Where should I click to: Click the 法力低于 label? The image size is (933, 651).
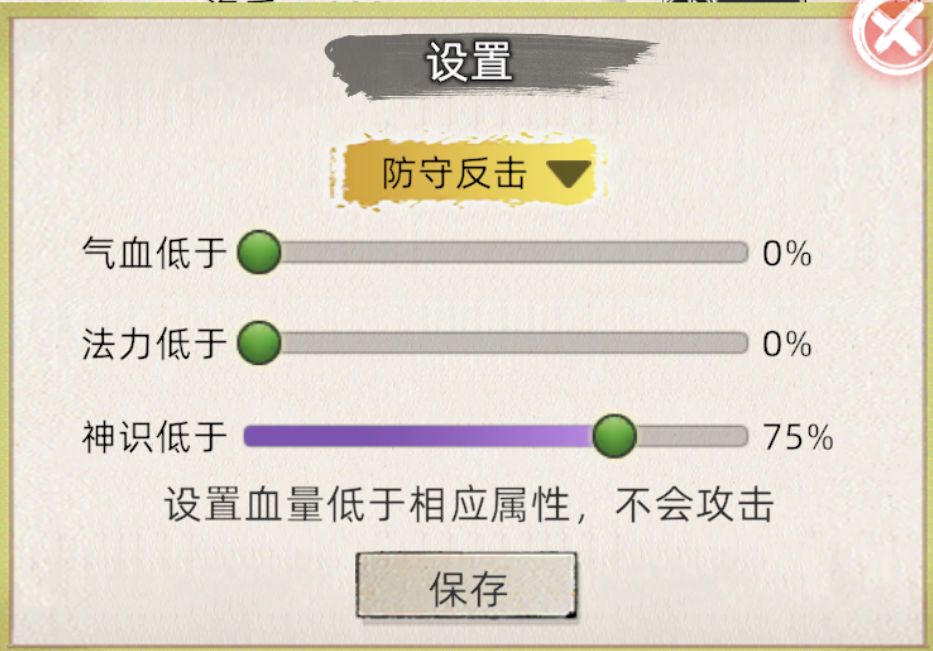click(x=155, y=344)
